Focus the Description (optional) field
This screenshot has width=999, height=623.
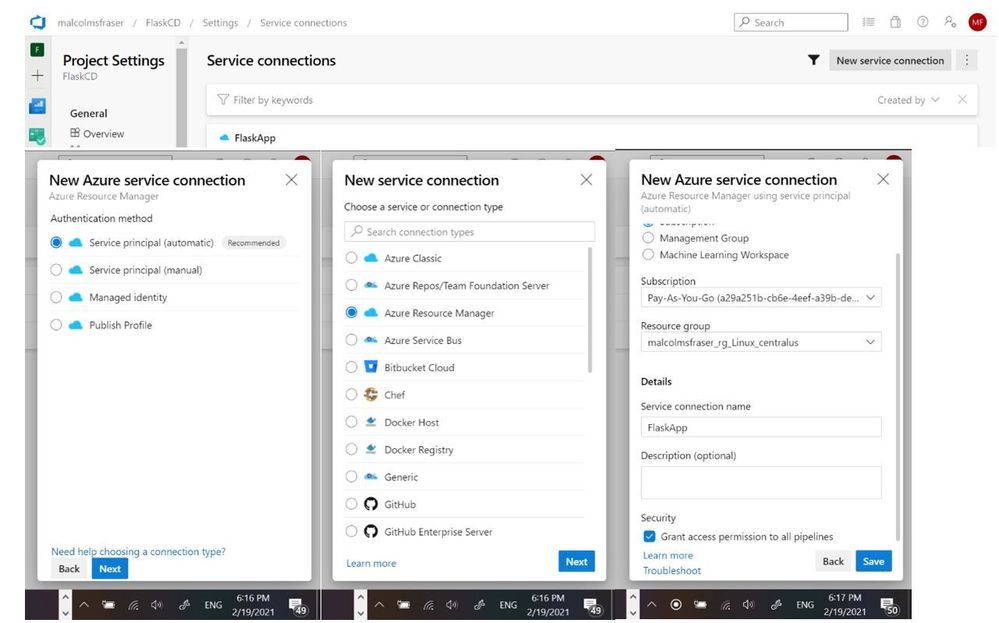click(x=761, y=482)
